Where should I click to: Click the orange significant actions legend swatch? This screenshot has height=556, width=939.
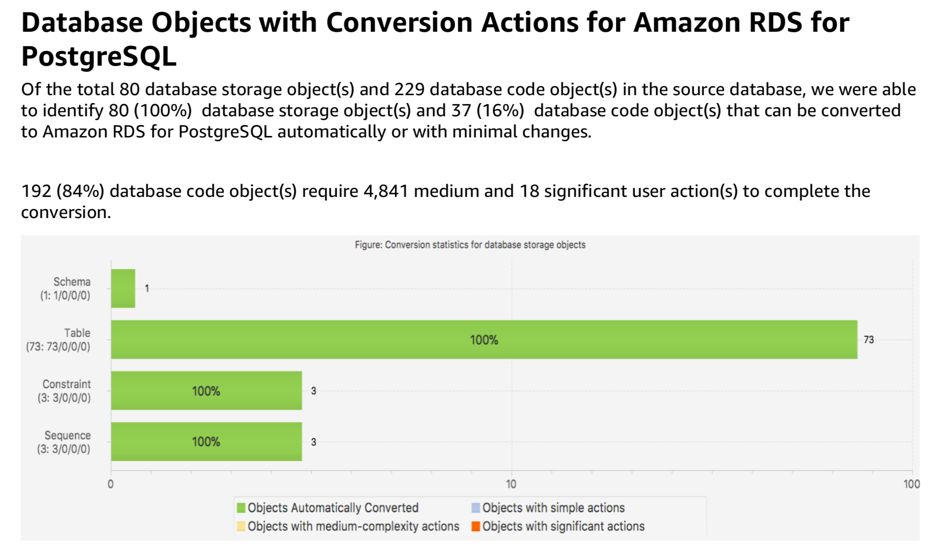(x=476, y=526)
